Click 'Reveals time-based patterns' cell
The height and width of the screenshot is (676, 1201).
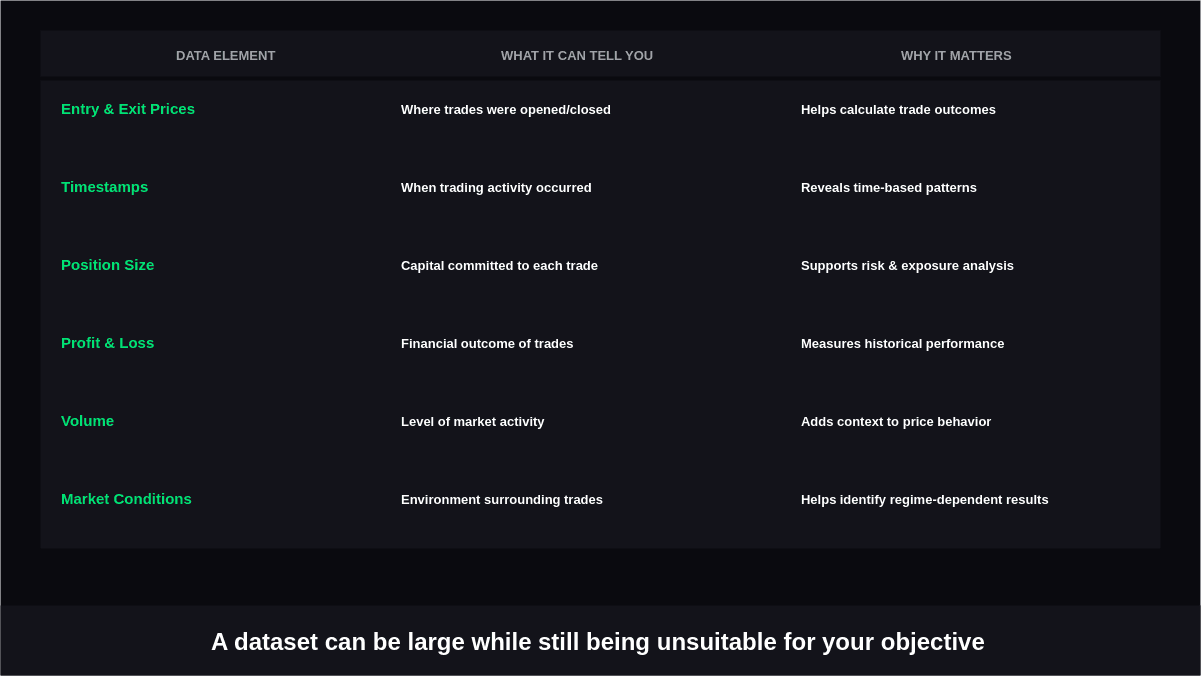click(889, 188)
